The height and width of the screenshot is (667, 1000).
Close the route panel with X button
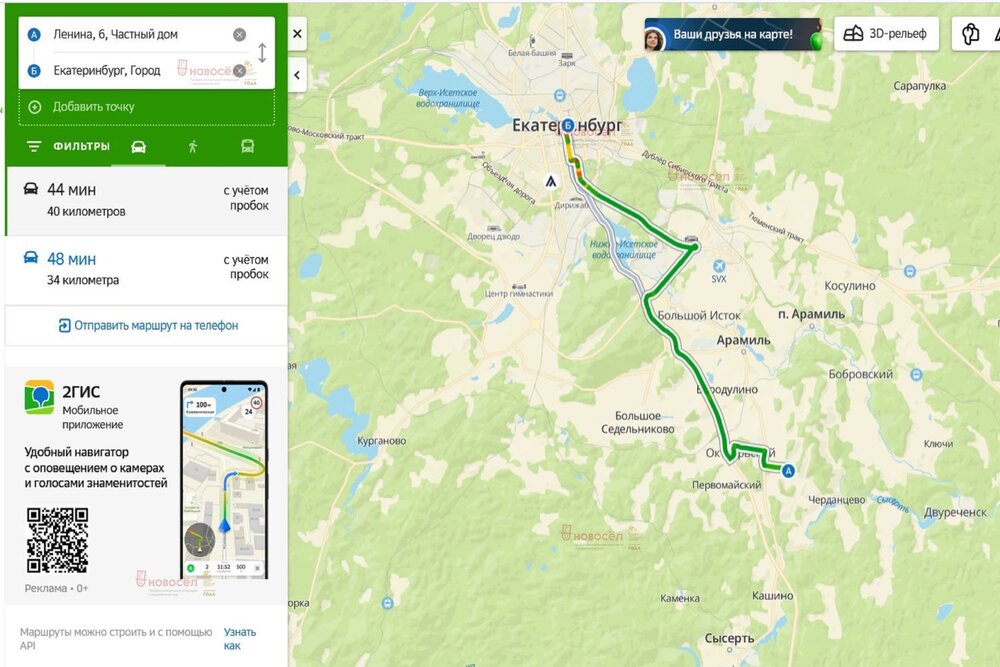click(297, 34)
